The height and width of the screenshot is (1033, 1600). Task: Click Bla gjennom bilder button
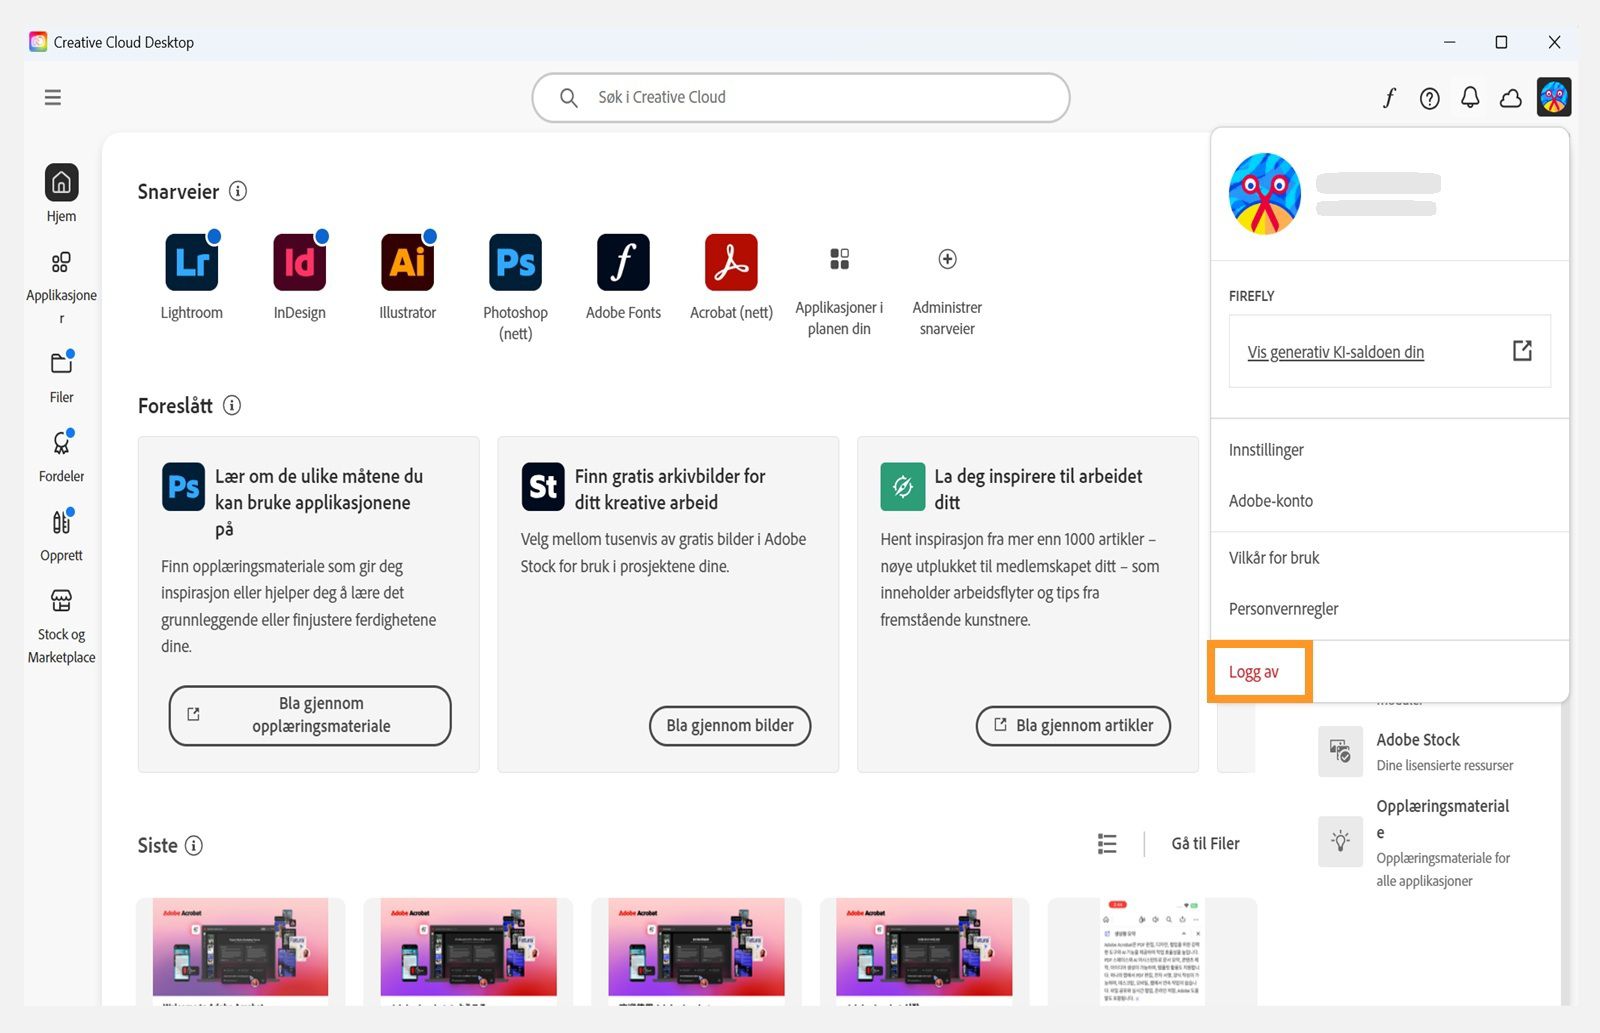[730, 725]
